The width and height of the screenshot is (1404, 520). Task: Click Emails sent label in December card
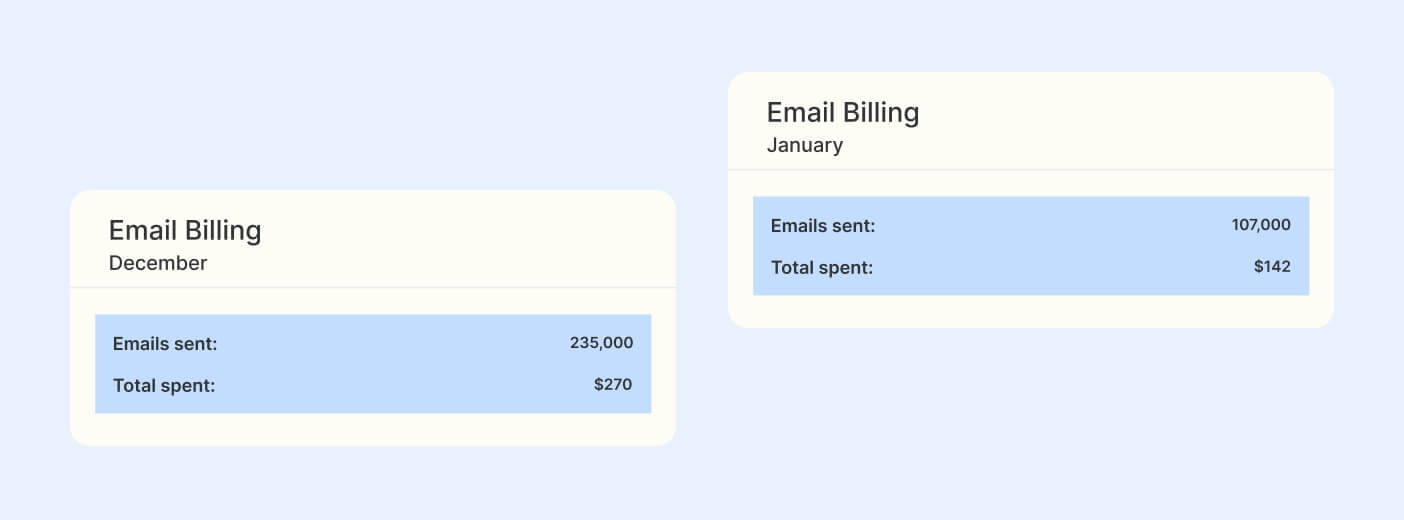(165, 344)
